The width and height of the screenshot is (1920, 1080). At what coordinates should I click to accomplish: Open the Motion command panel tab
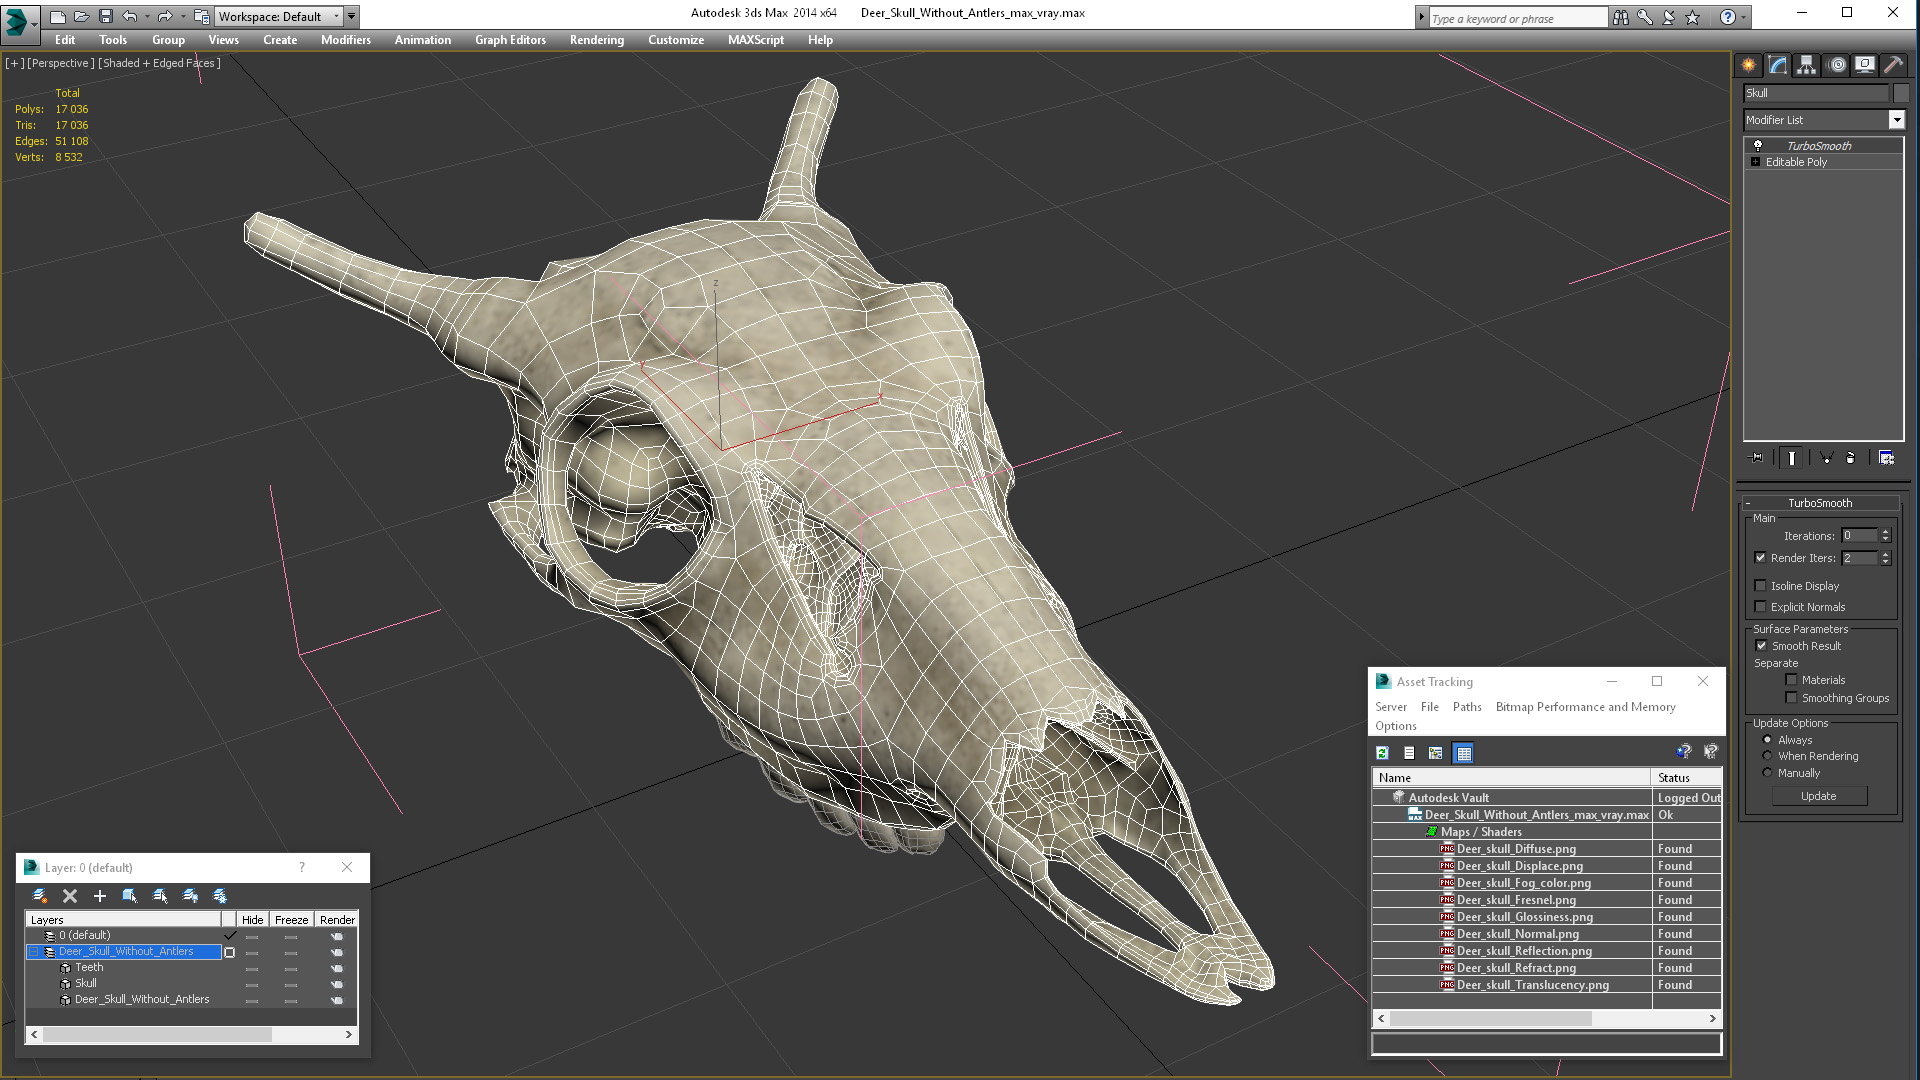[1837, 65]
